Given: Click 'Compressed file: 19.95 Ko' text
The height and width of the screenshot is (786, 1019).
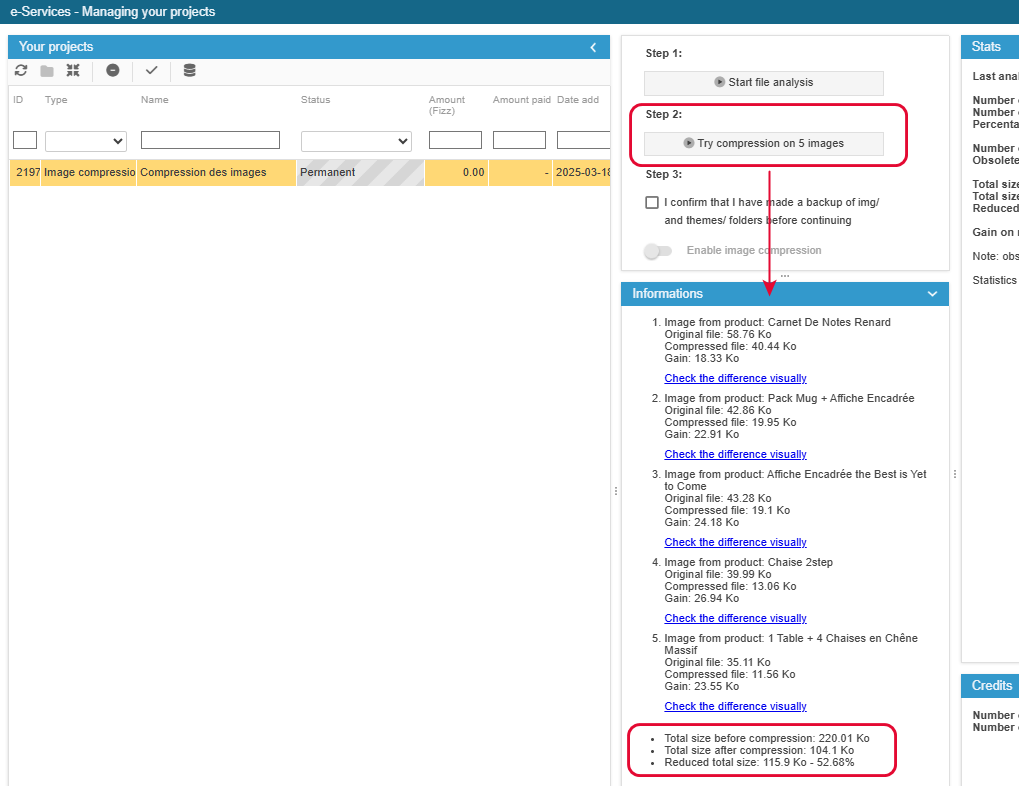Looking at the screenshot, I should pyautogui.click(x=730, y=423).
